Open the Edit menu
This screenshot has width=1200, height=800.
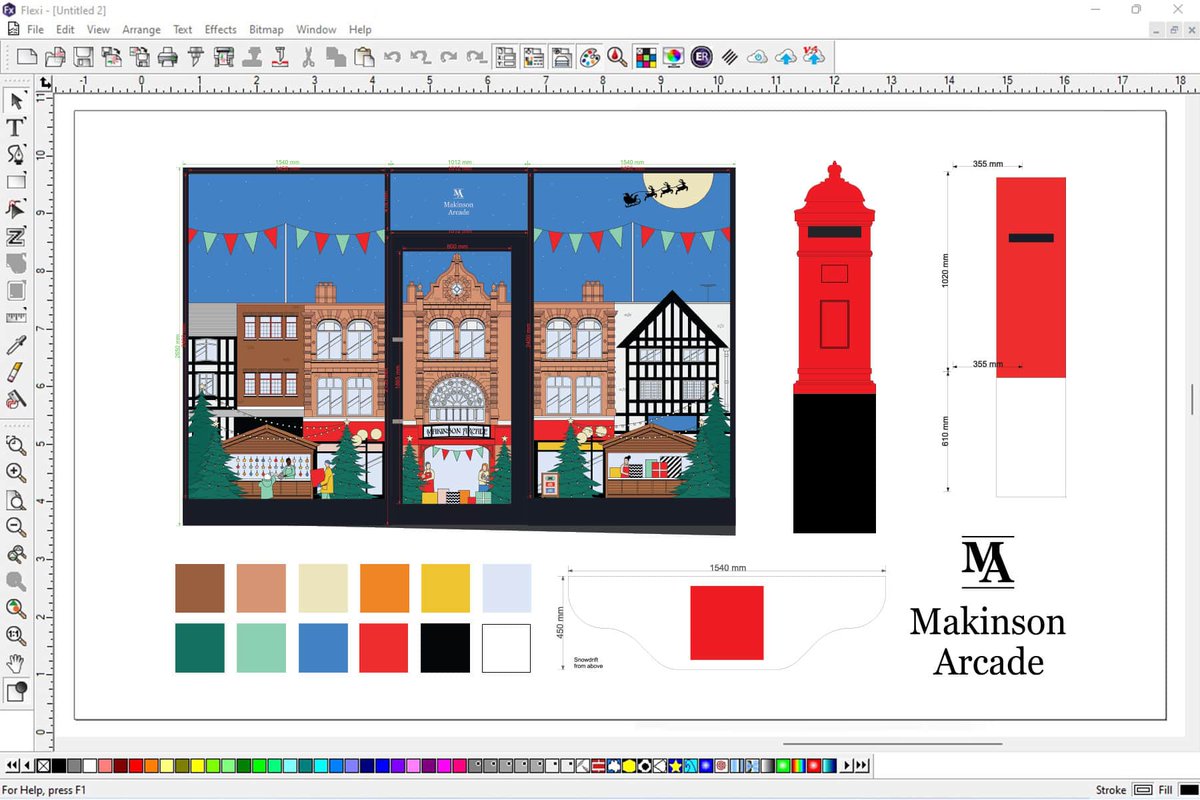tap(65, 30)
